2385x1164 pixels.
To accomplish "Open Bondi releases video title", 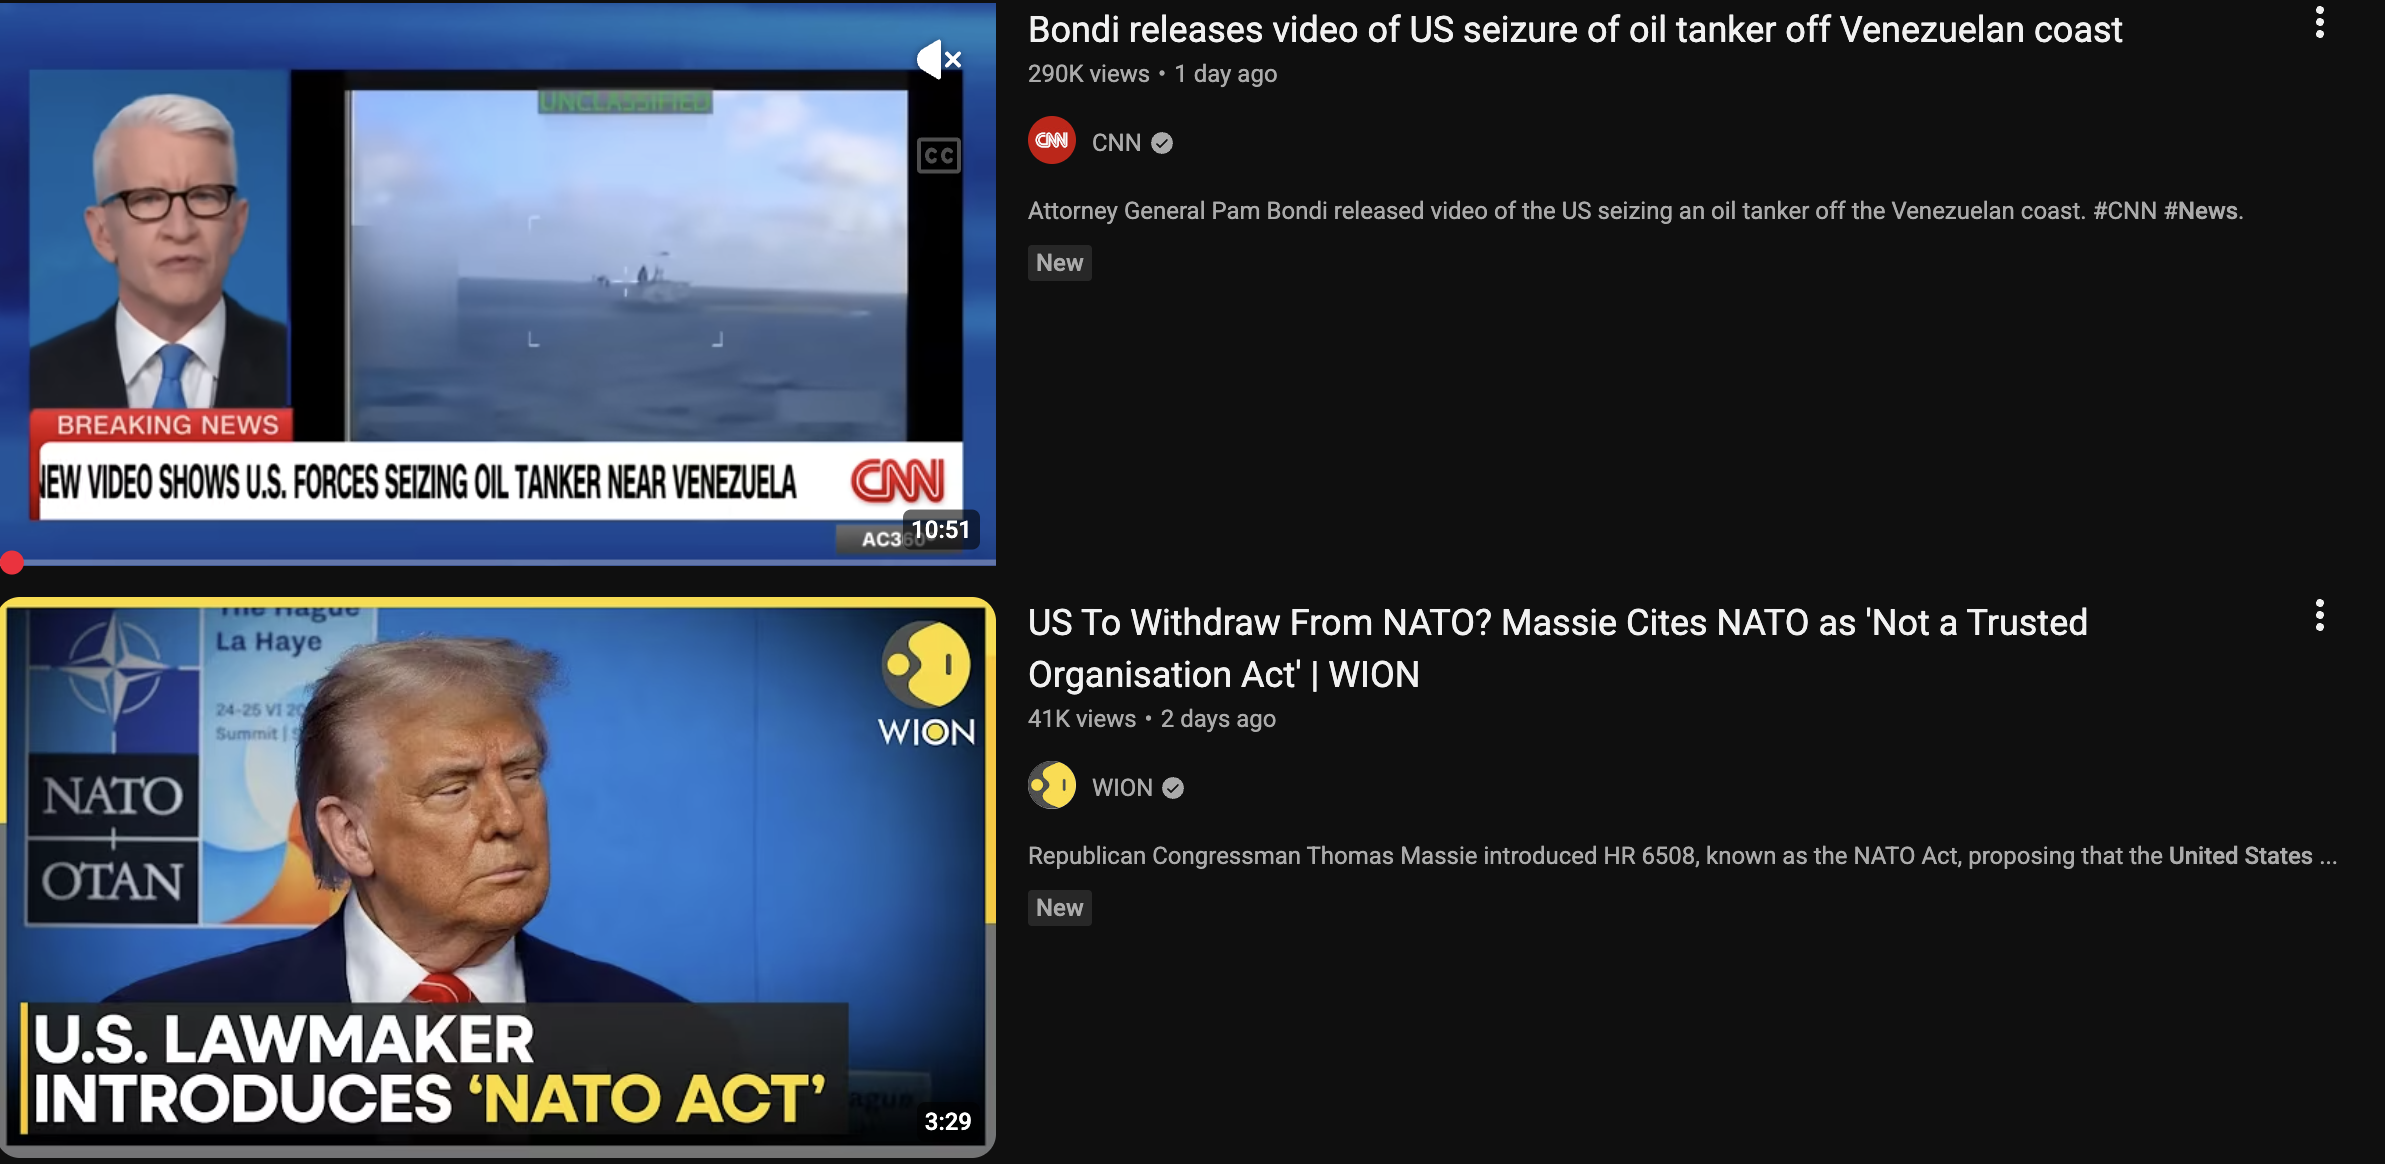I will pyautogui.click(x=1574, y=30).
